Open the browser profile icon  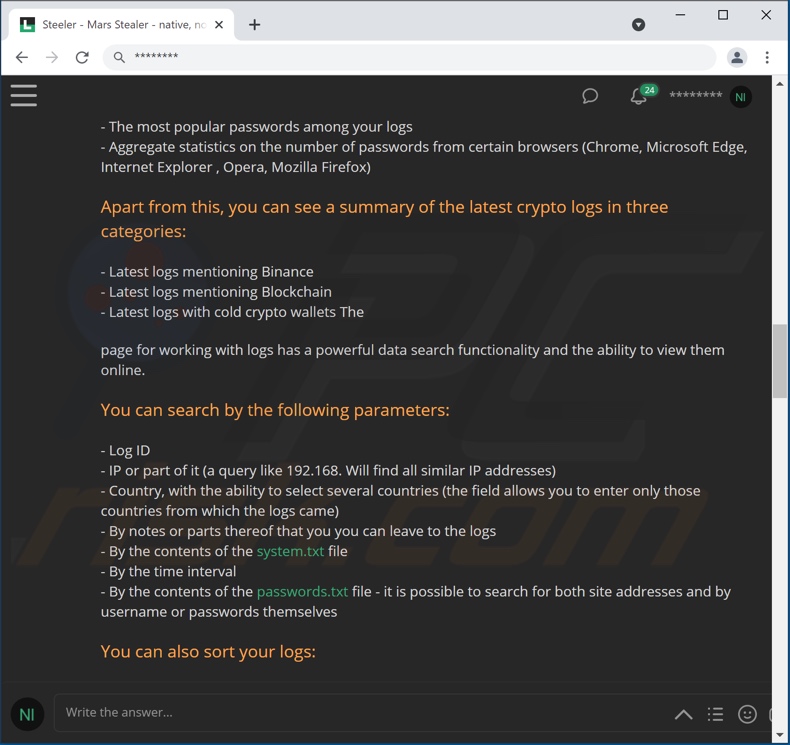point(737,57)
